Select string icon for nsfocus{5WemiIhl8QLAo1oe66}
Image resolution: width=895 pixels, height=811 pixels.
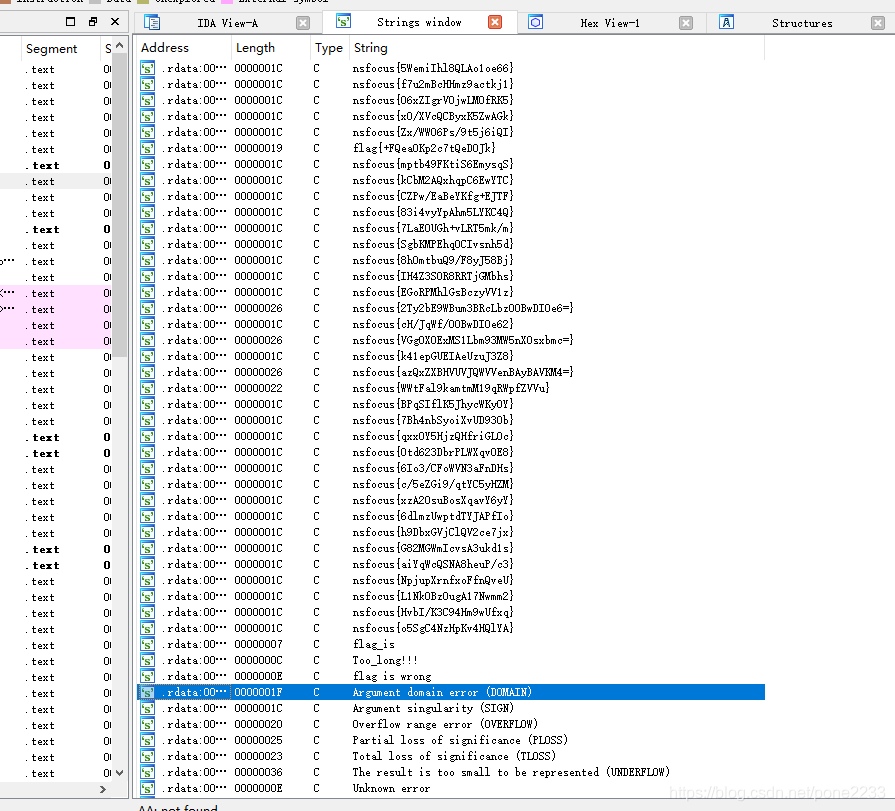pos(147,68)
